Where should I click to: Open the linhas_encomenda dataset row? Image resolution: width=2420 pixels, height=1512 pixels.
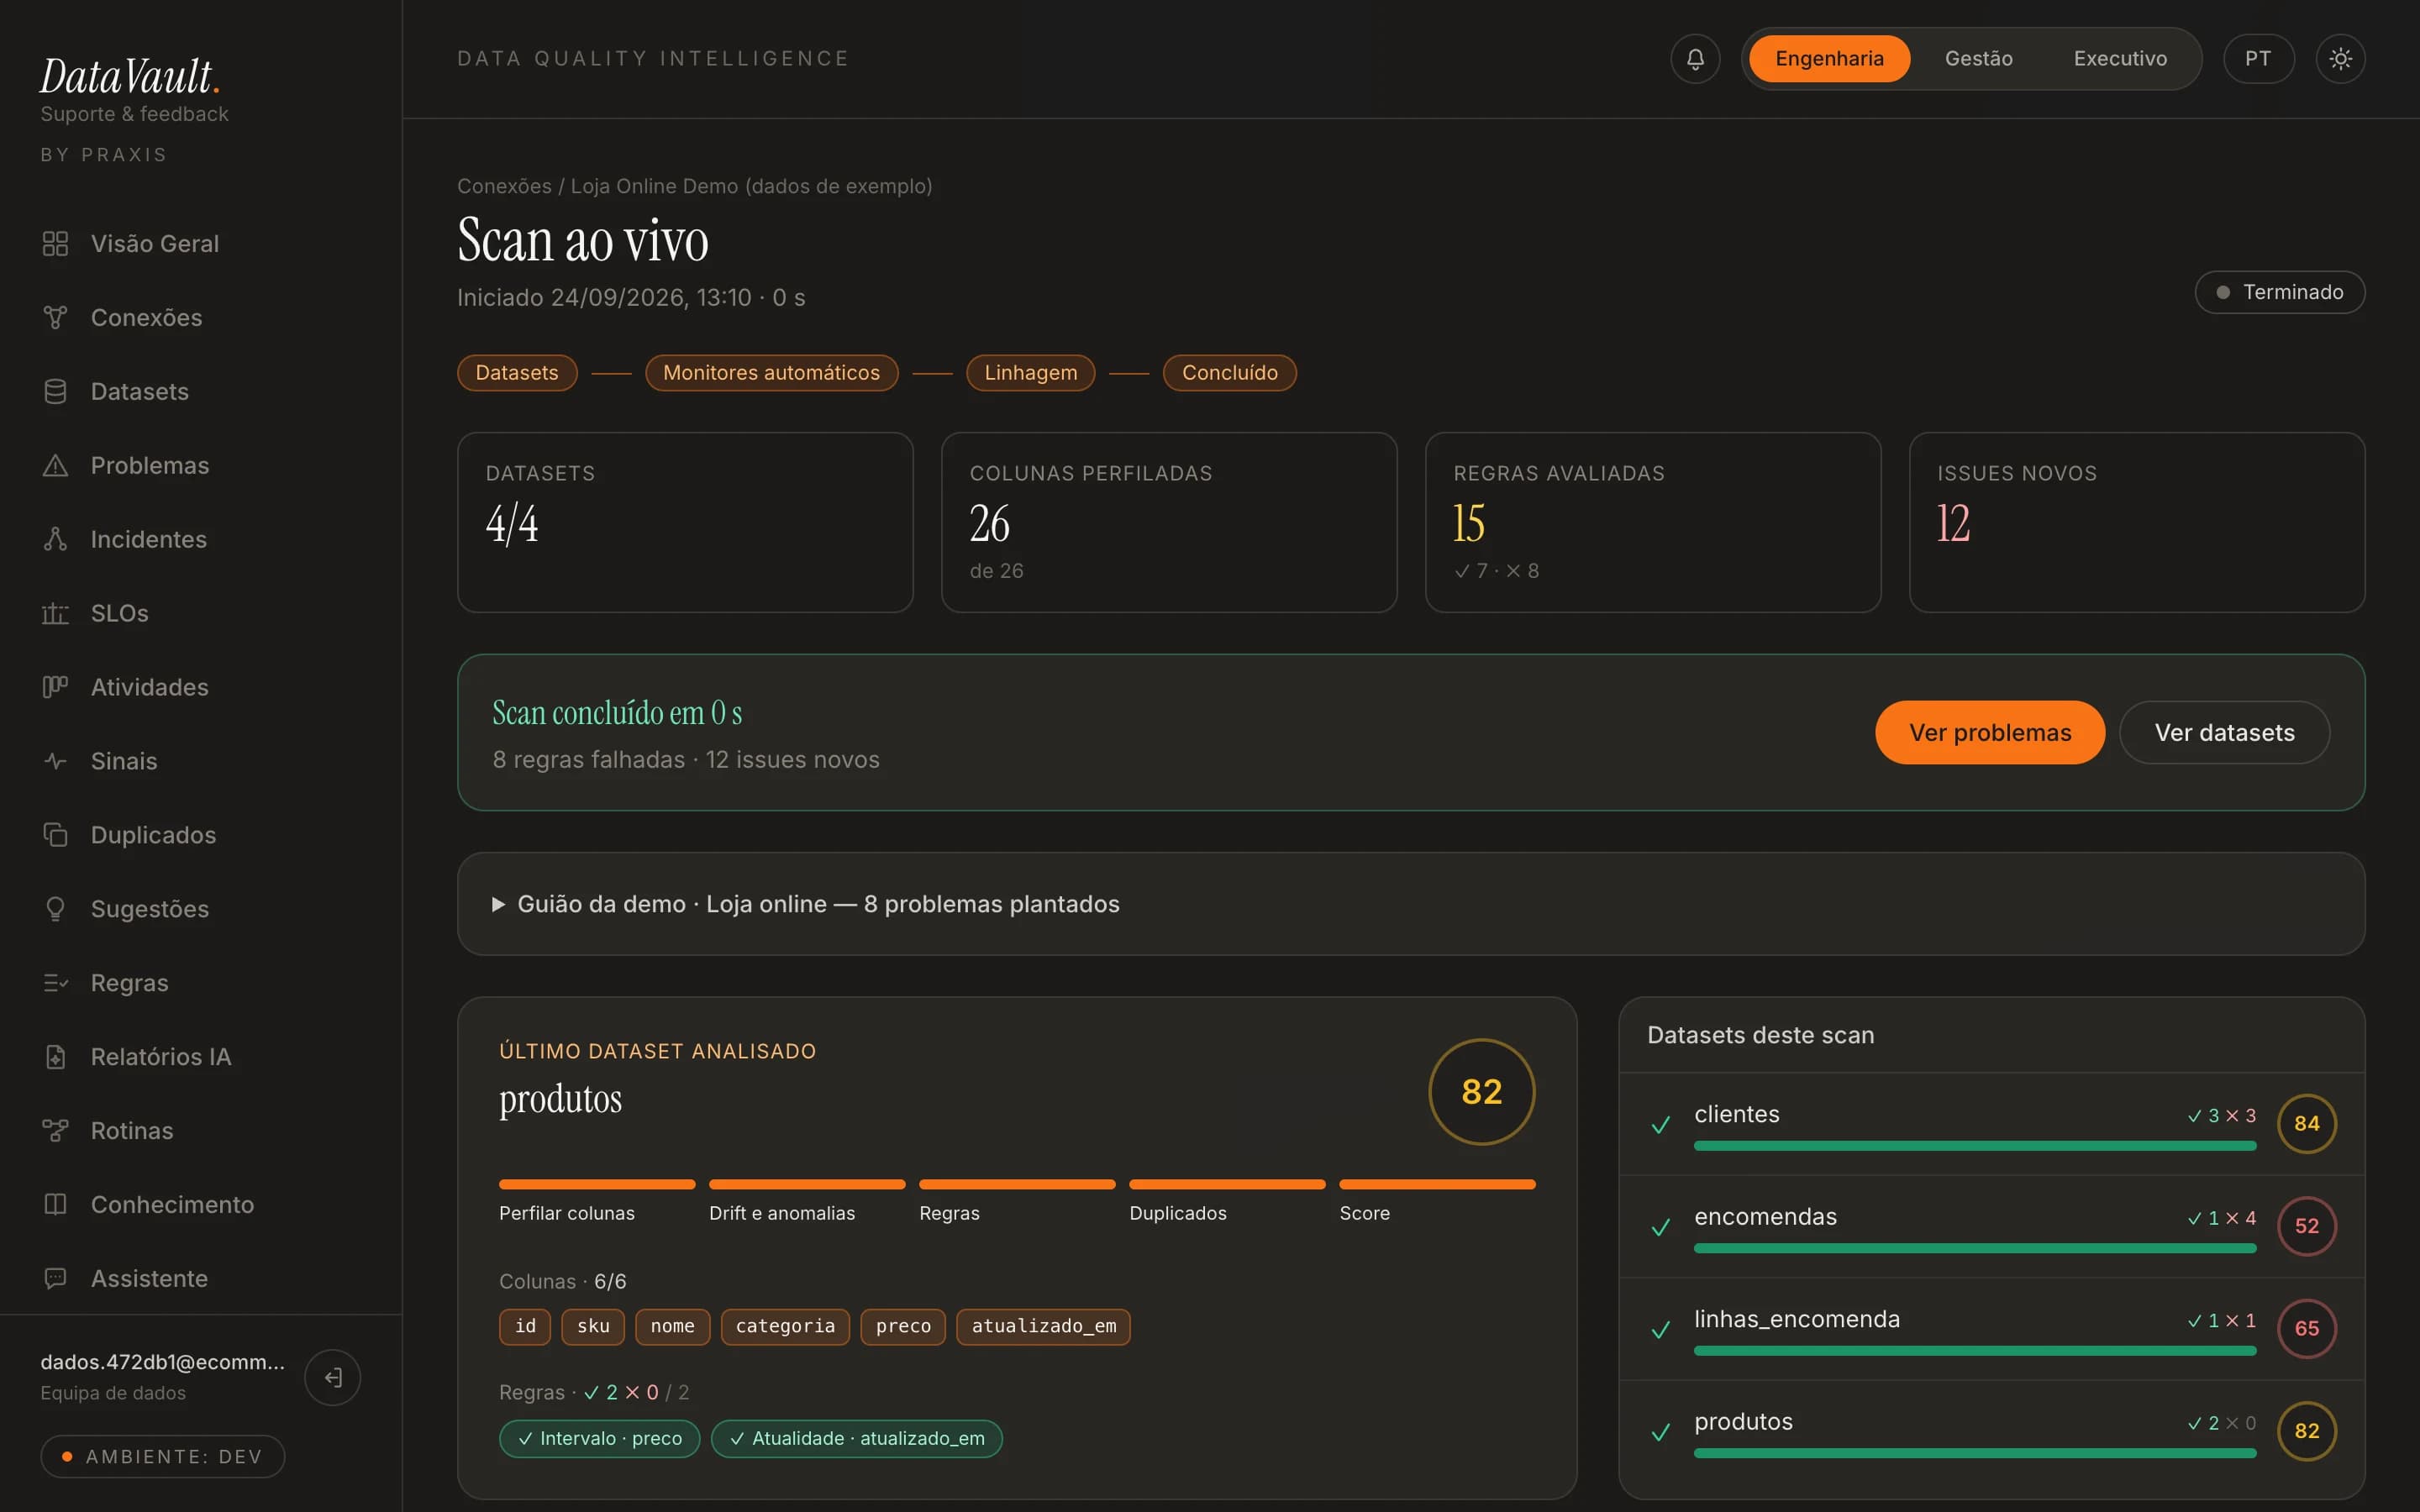(1992, 1329)
